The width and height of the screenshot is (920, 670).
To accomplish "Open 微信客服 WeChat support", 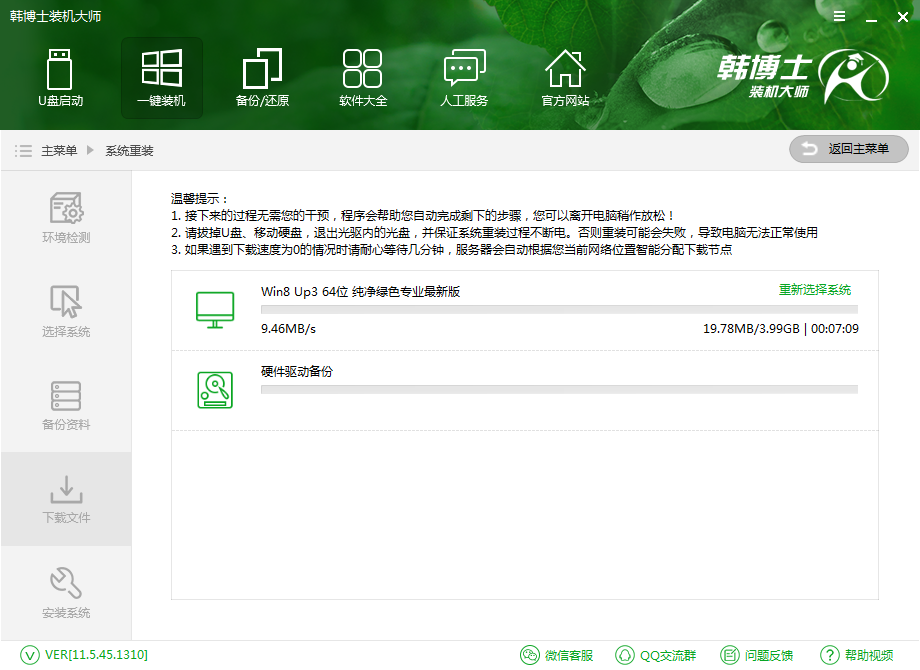I will tap(559, 654).
